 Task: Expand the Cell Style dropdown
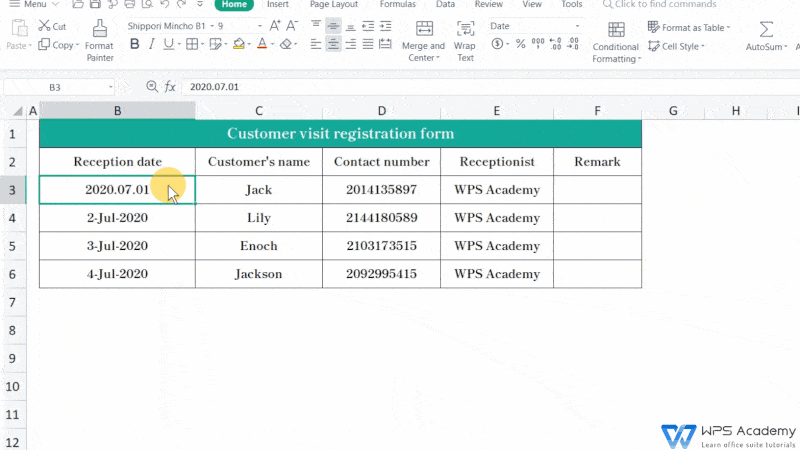[703, 46]
